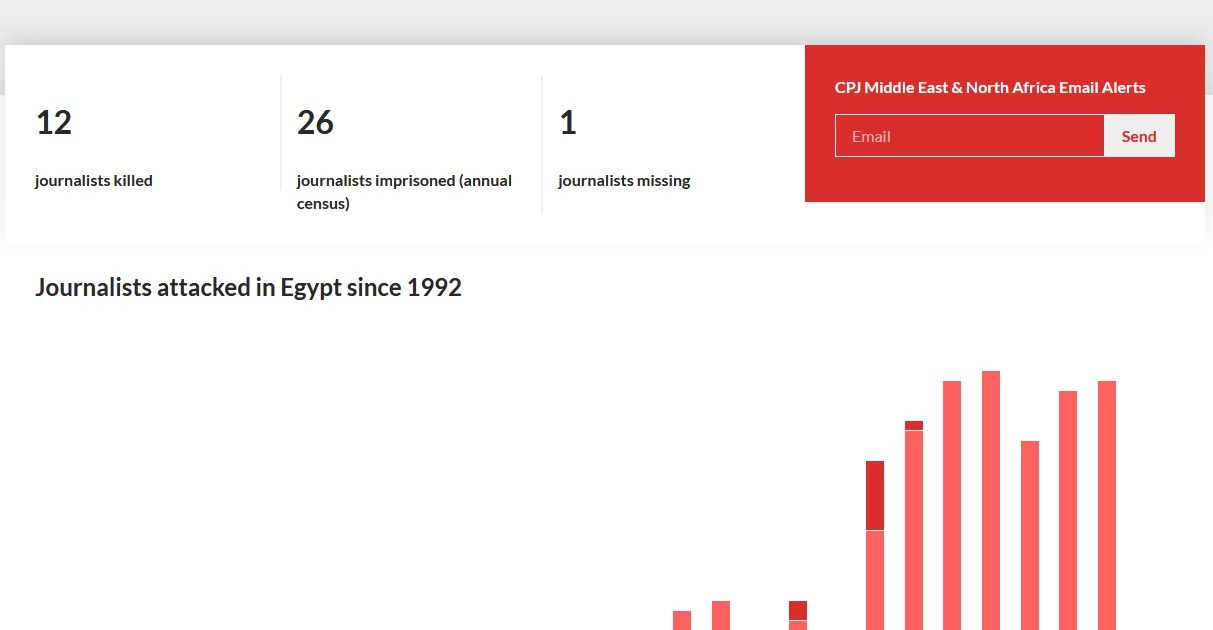Click dark red segment of third bar from left
1213x630 pixels.
click(x=798, y=610)
